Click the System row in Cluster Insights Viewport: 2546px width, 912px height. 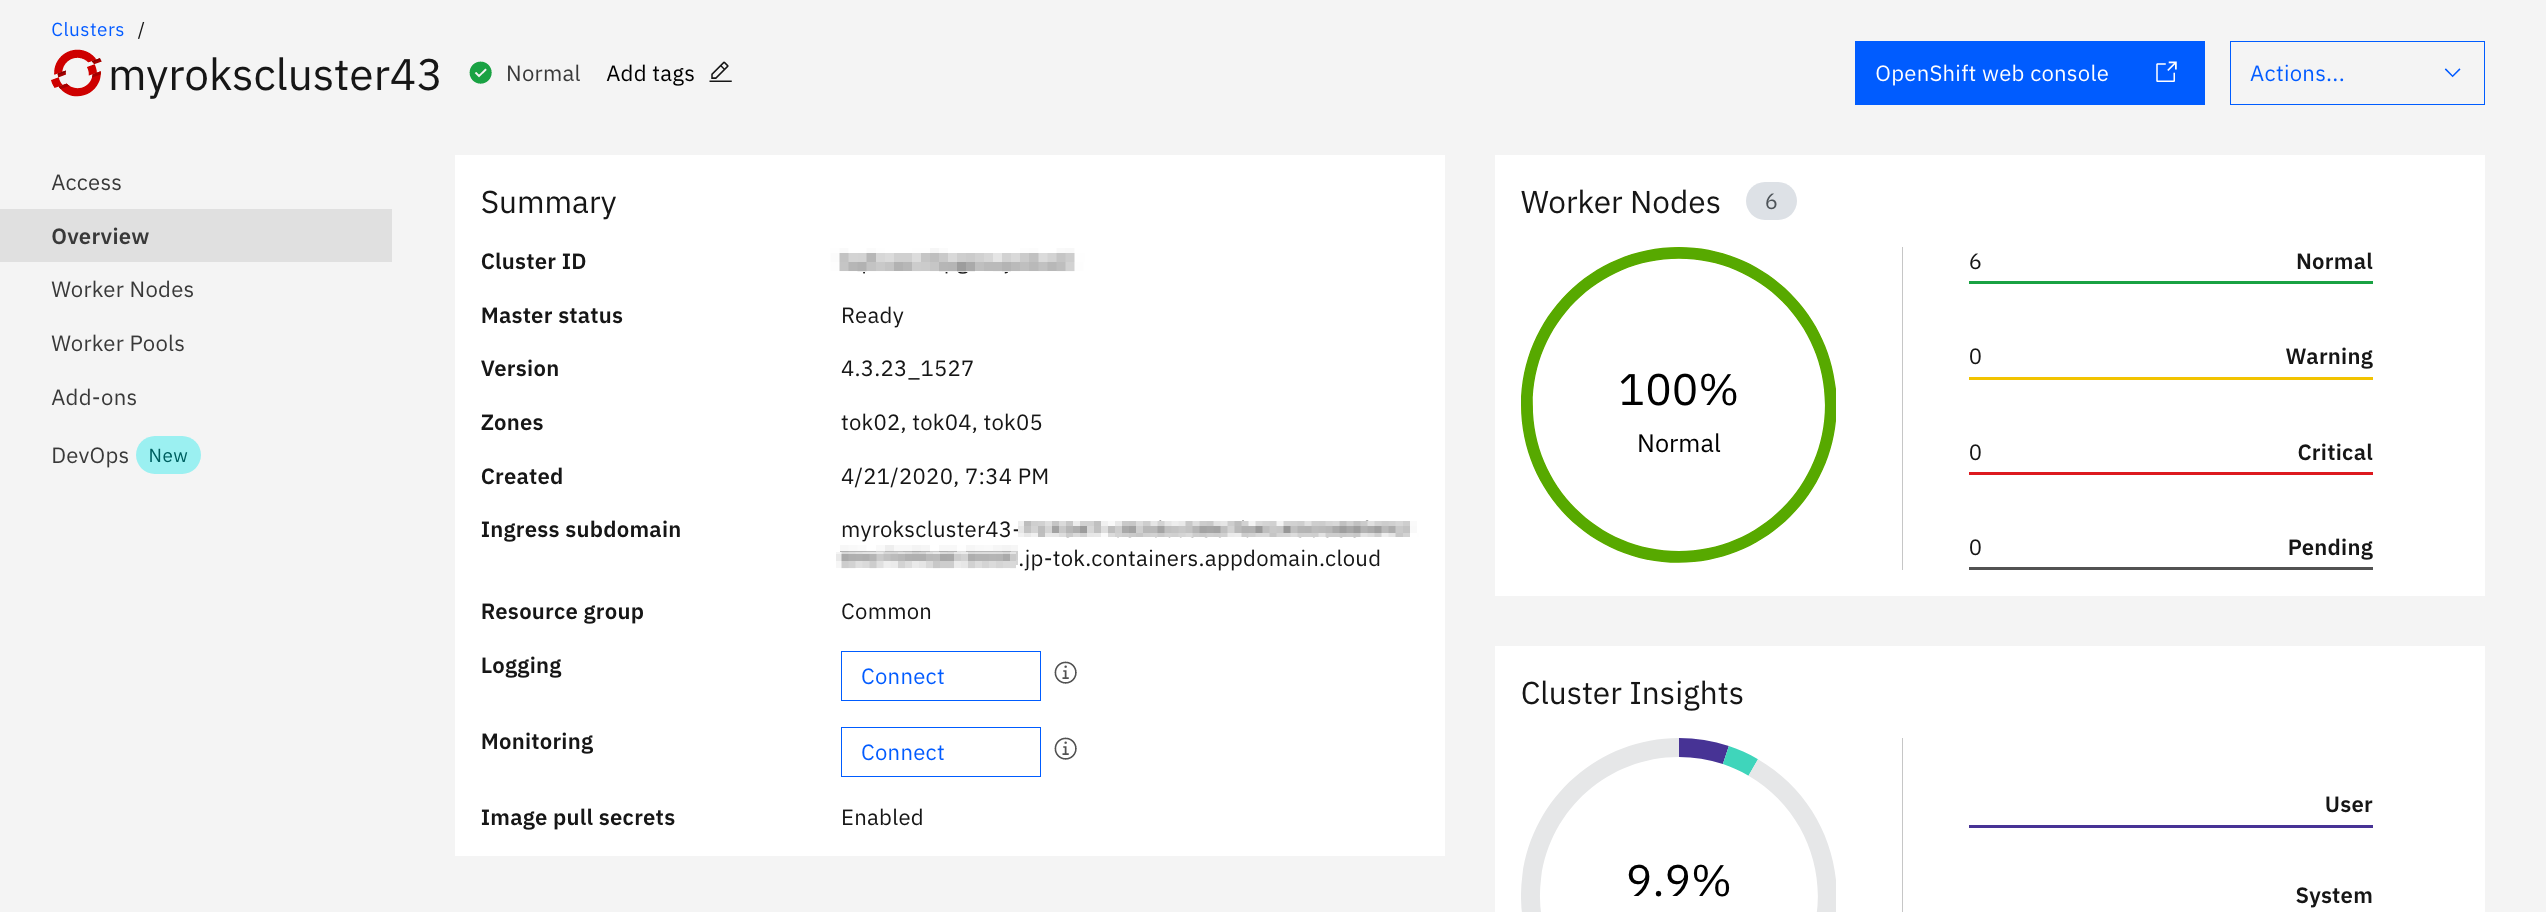[x=2171, y=896]
